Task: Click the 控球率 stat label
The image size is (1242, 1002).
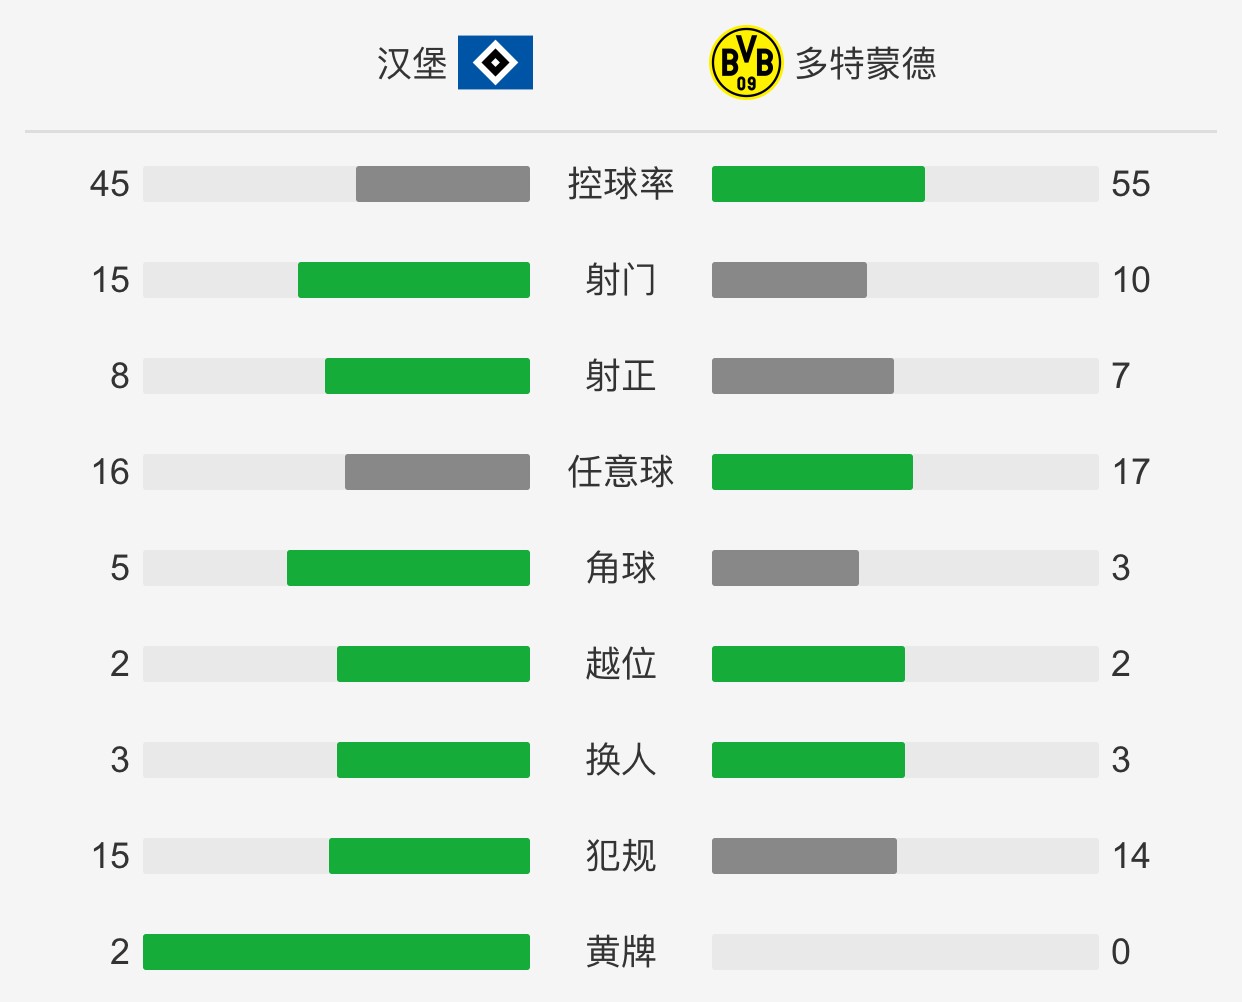Action: coord(621,184)
